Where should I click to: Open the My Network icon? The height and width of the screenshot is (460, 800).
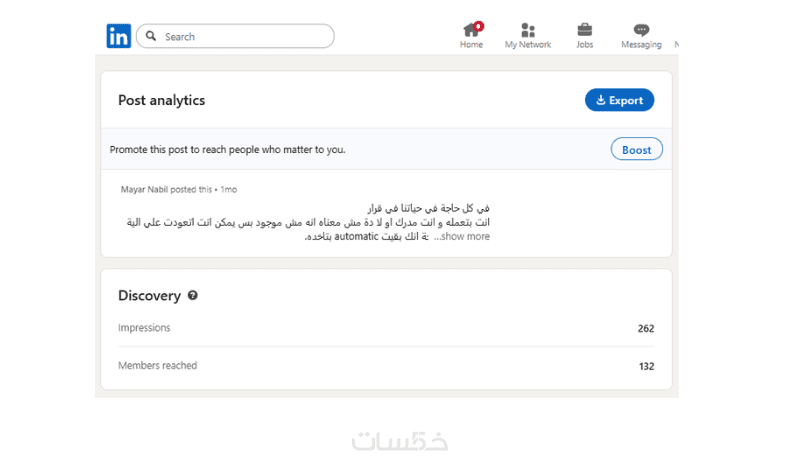(528, 30)
